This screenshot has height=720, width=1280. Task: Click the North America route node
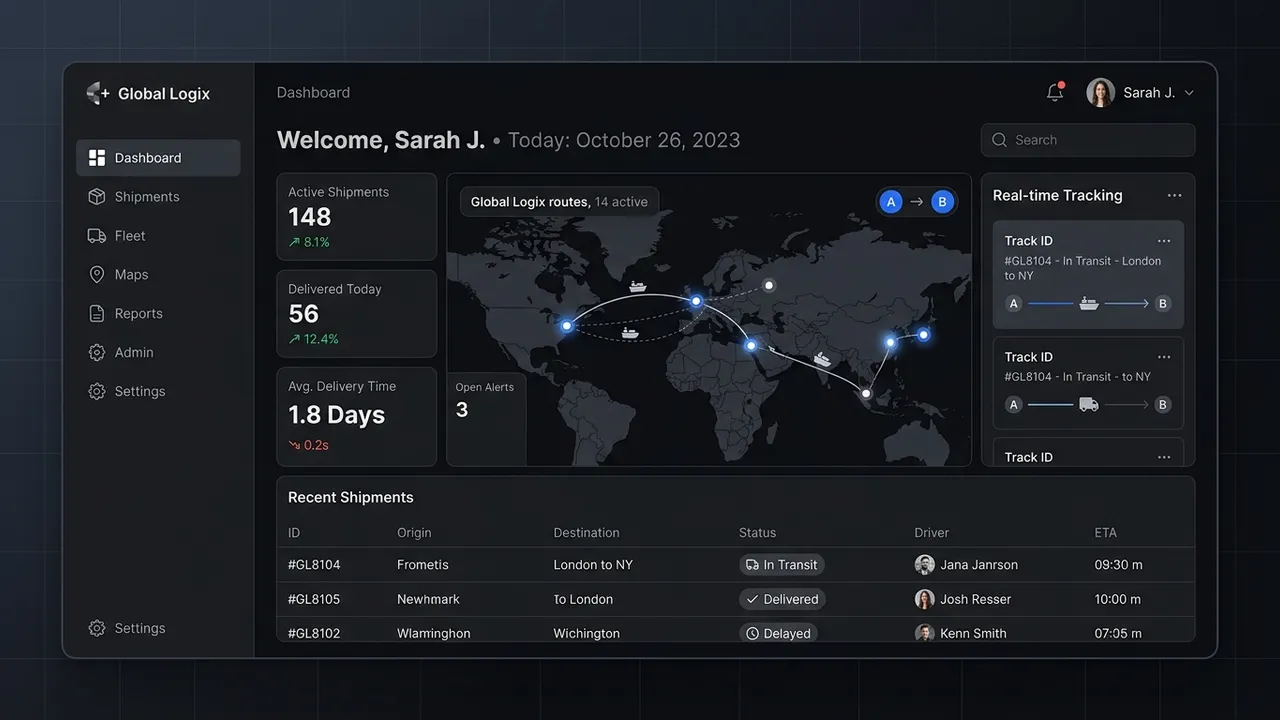pyautogui.click(x=567, y=326)
